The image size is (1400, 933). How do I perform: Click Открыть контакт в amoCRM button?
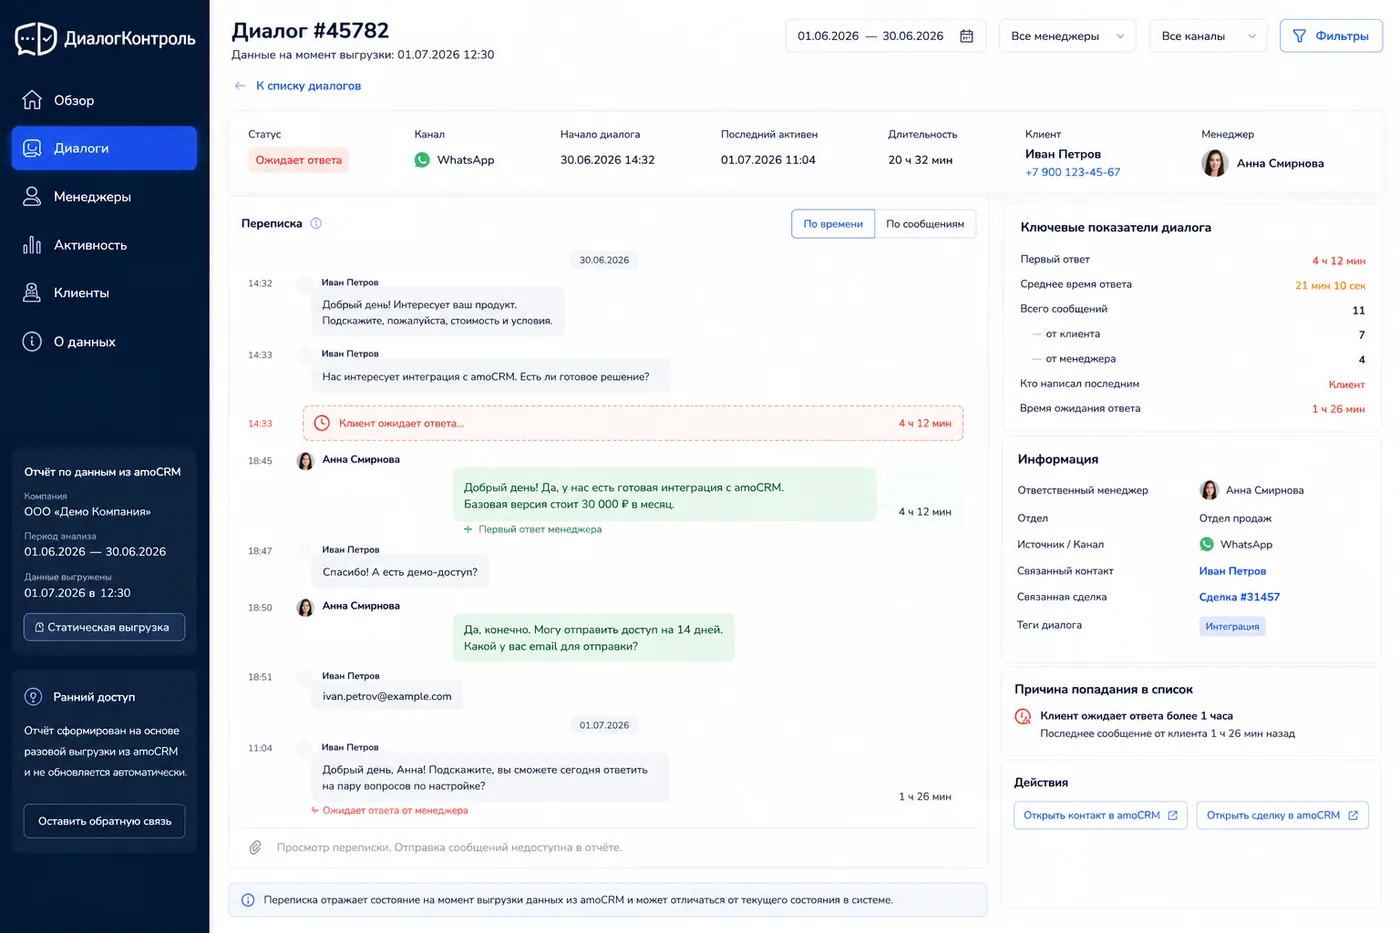coord(1100,816)
